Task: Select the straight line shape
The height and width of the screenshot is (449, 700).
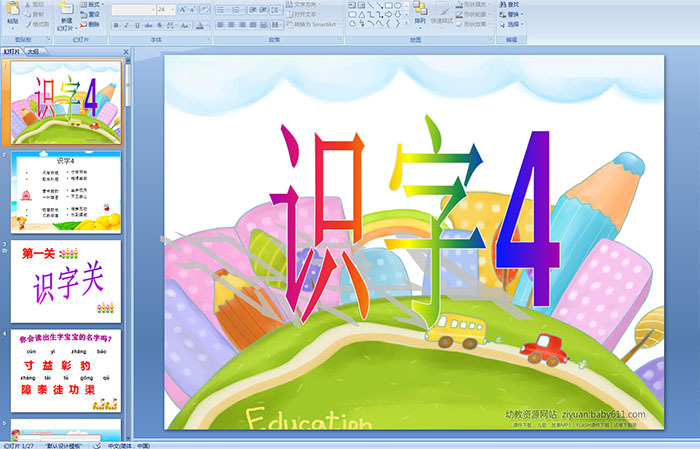Action: 371,5
